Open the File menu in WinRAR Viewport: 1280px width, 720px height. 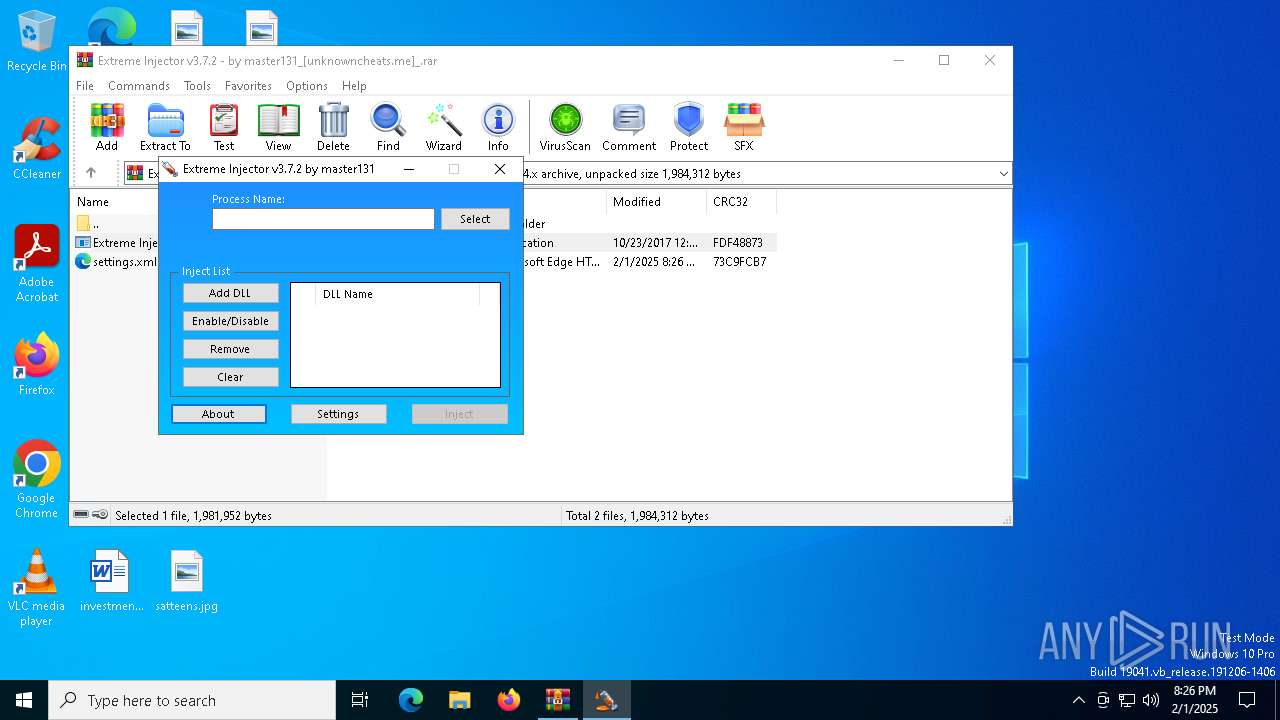pos(85,86)
